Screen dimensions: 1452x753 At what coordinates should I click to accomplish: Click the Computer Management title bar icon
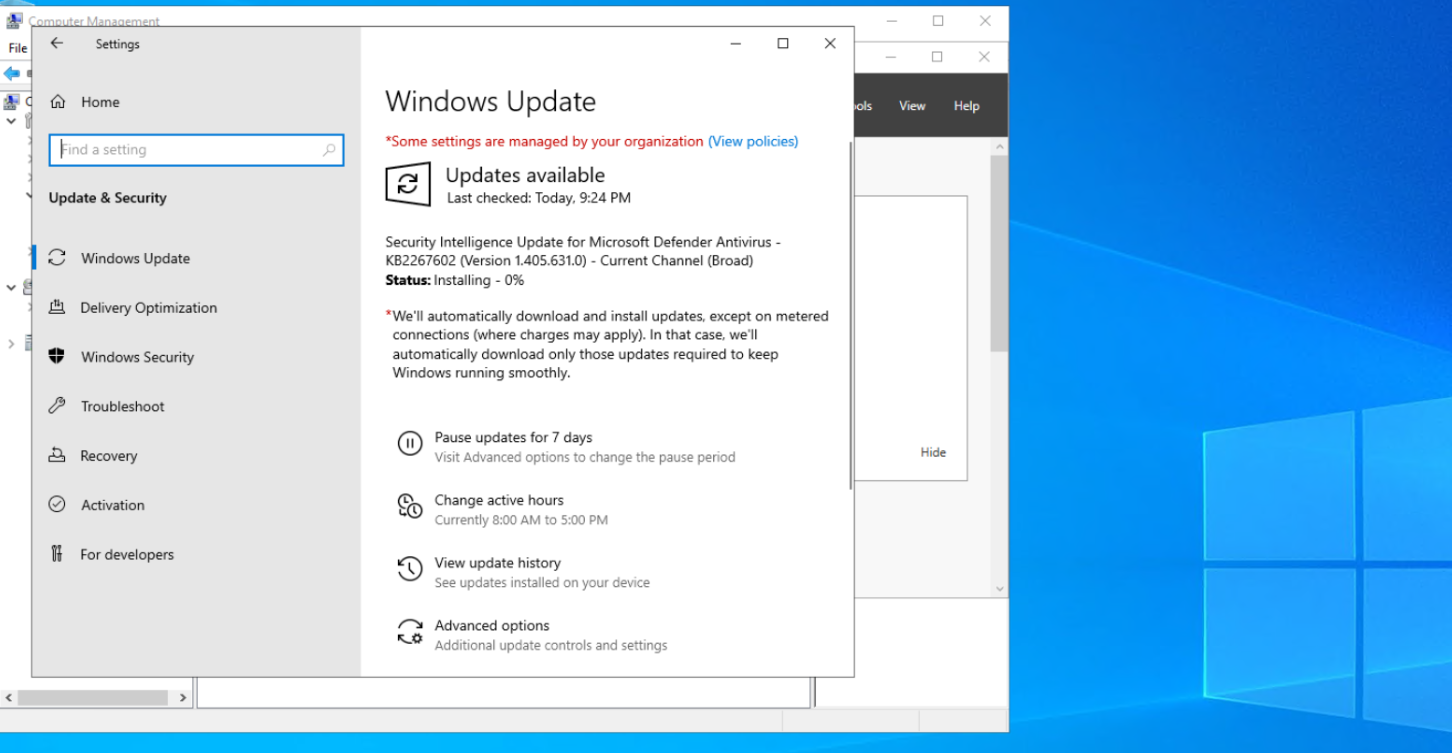tap(14, 21)
